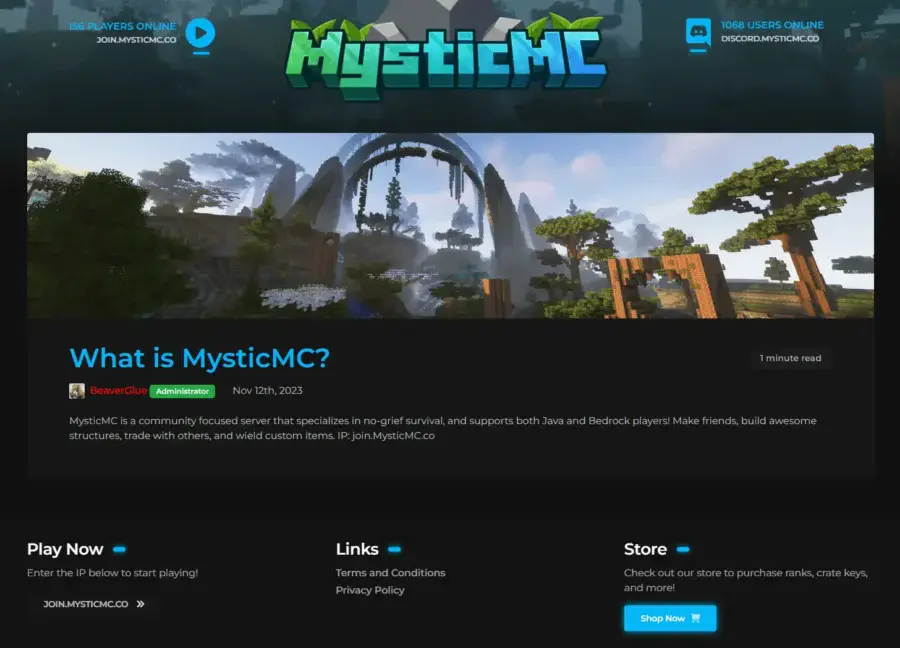Click the BeaverGlue author name
This screenshot has width=900, height=648.
[x=118, y=390]
